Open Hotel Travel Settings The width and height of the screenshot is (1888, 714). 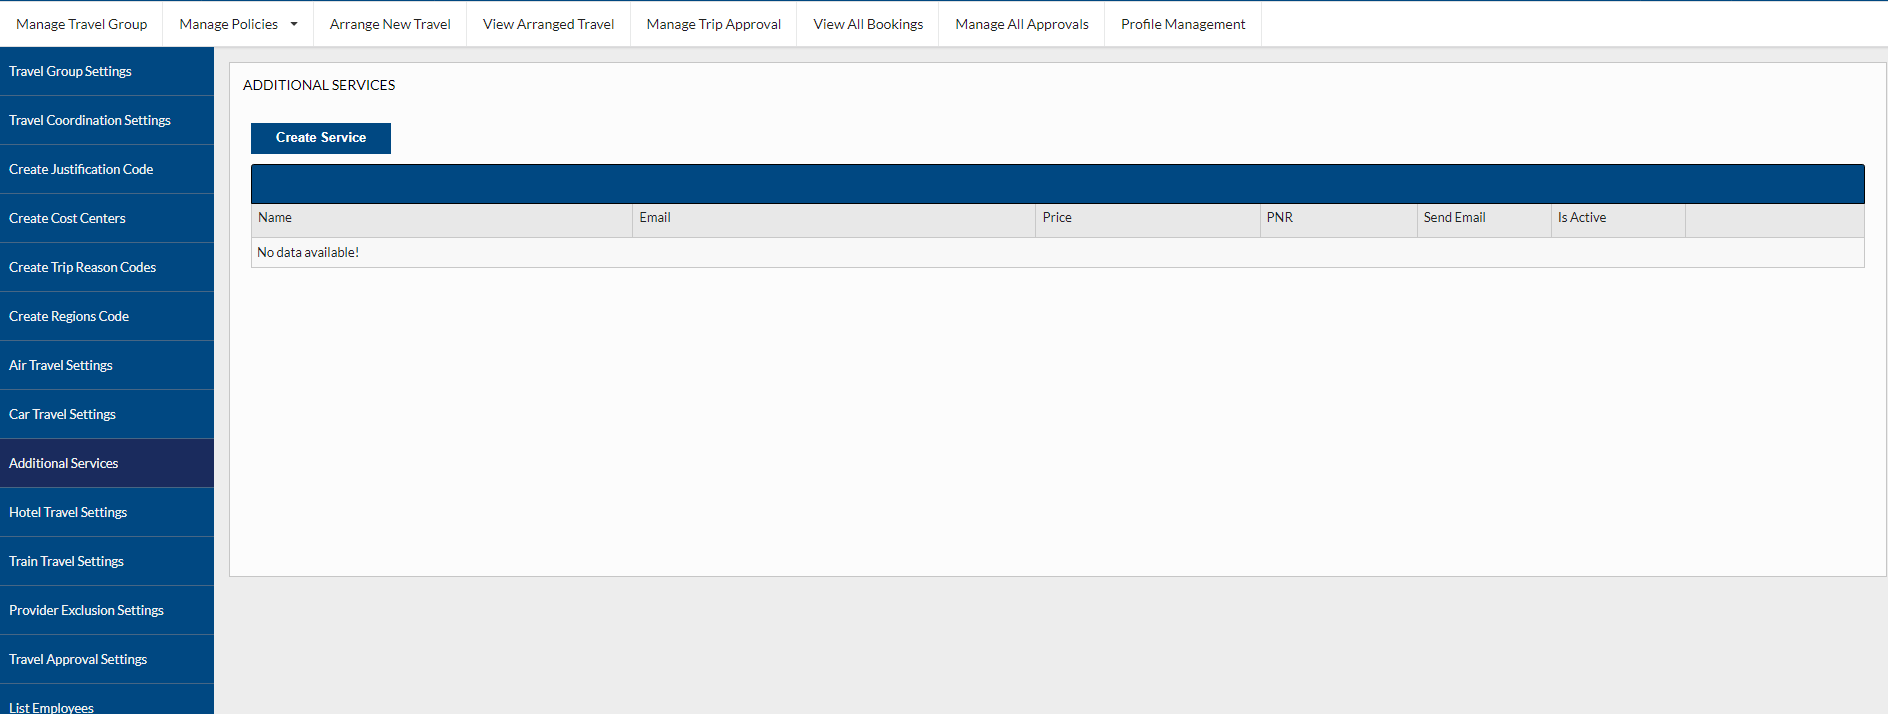107,512
